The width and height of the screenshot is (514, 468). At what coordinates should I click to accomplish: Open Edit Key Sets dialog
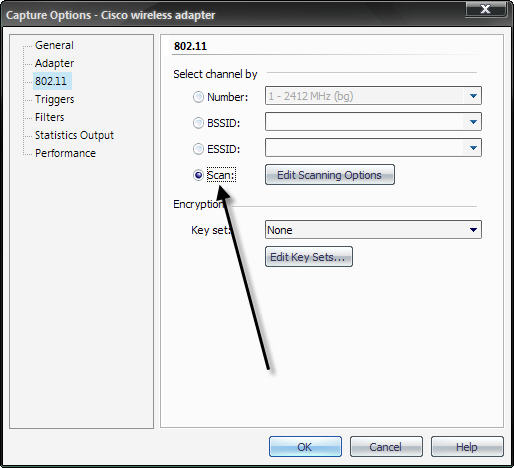[x=309, y=257]
